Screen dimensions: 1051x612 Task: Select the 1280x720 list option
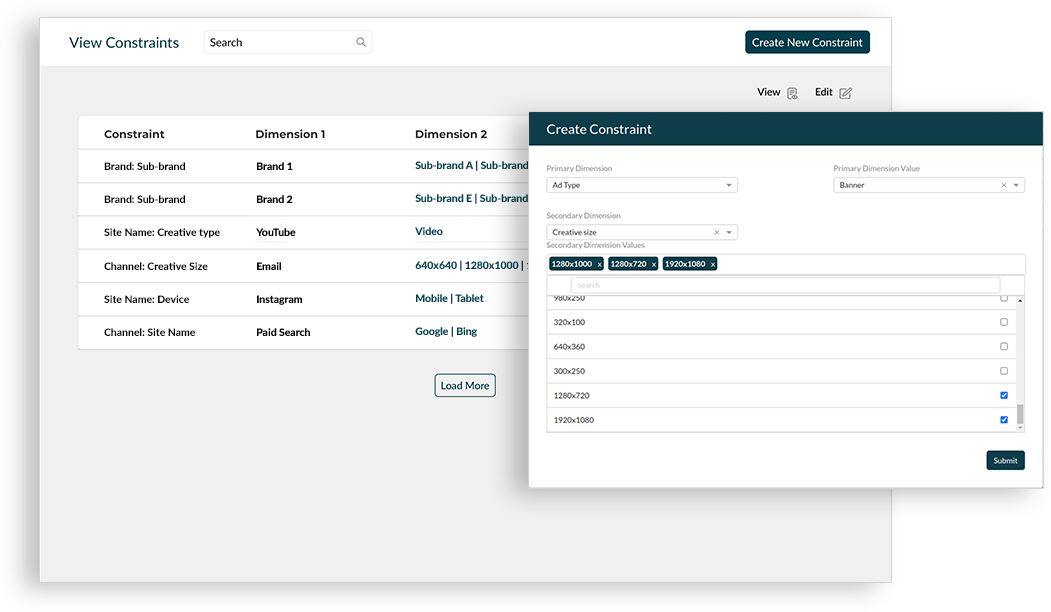coord(782,395)
